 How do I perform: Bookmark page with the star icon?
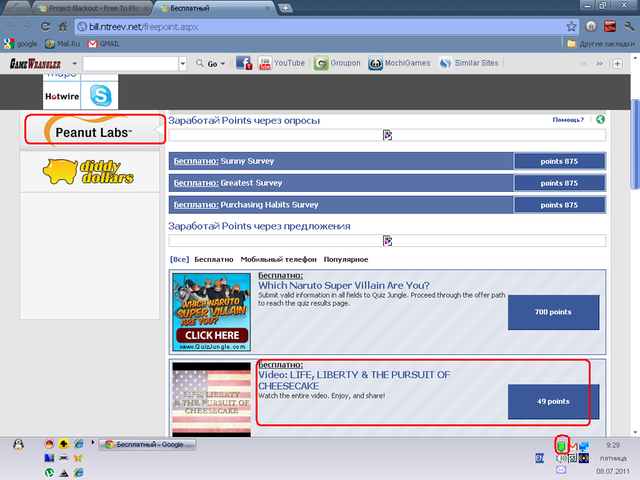[x=571, y=26]
